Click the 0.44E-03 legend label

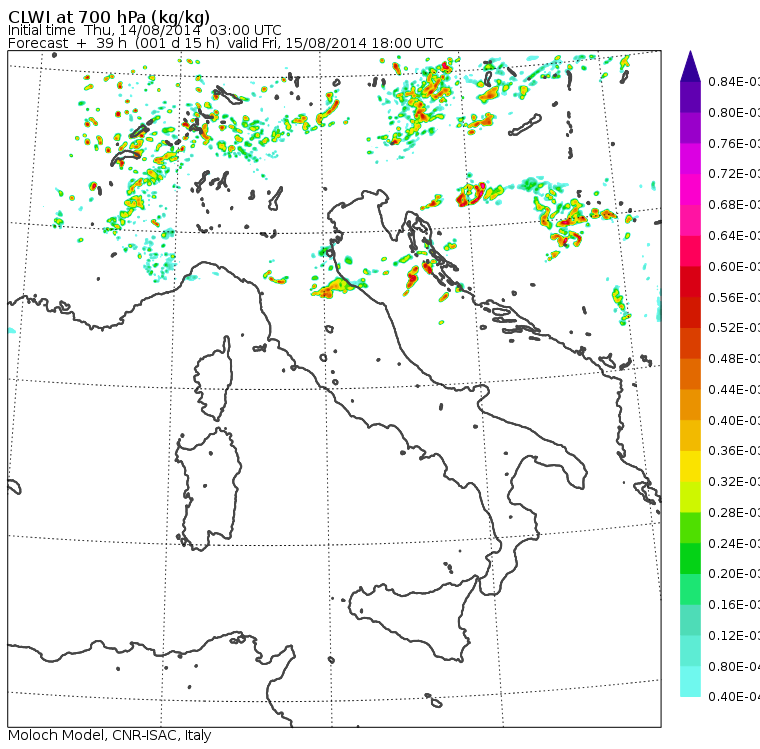point(734,390)
